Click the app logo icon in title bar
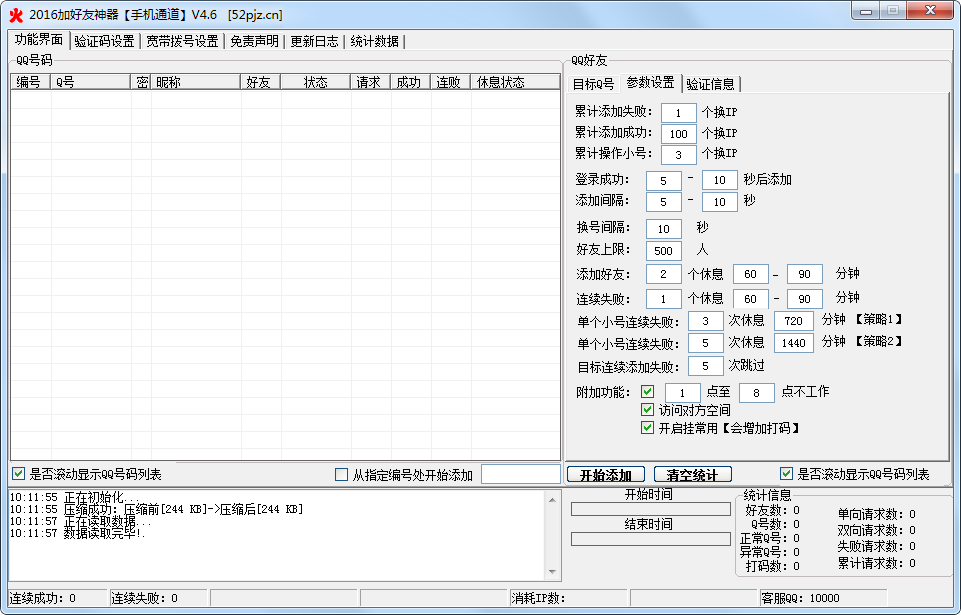Viewport: 961px width, 615px height. (x=15, y=15)
